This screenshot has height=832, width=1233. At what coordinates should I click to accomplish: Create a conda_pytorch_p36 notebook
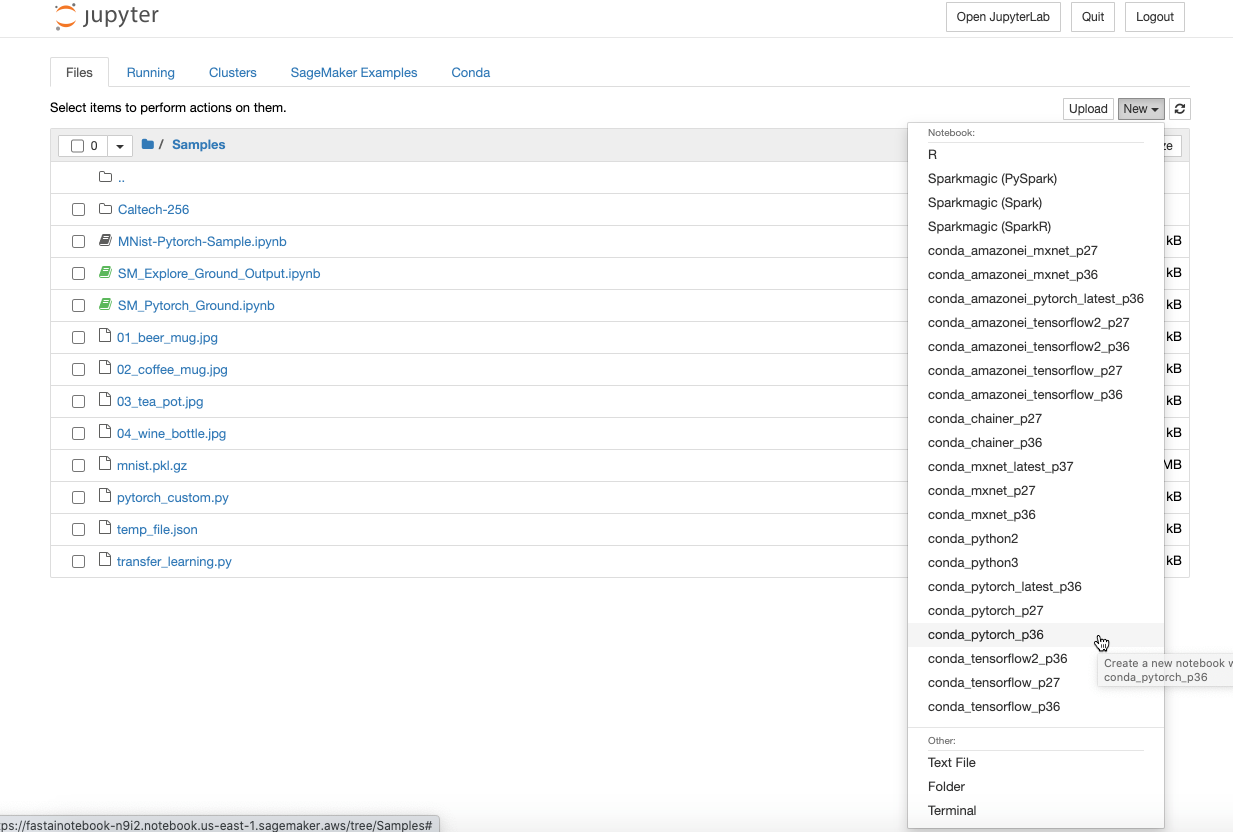(1036, 635)
